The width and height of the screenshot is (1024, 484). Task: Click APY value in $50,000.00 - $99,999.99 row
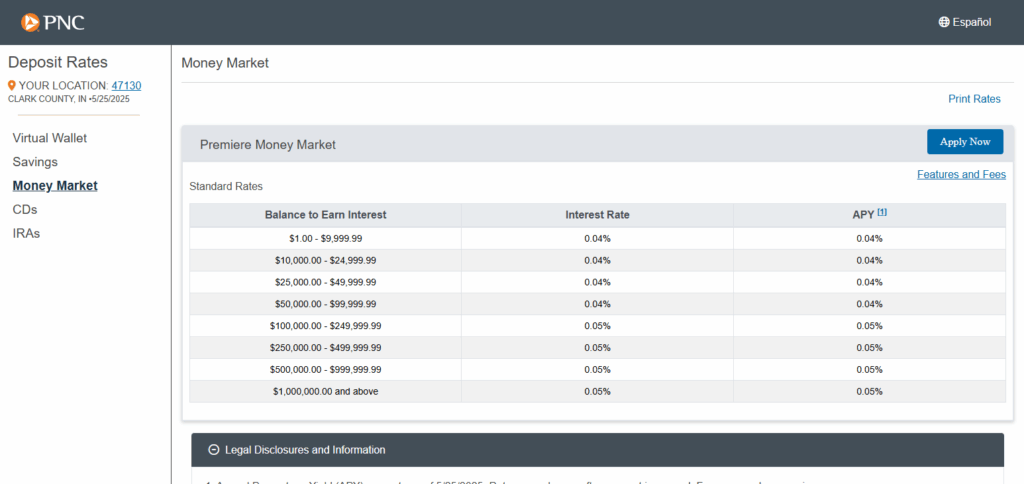[x=869, y=304]
